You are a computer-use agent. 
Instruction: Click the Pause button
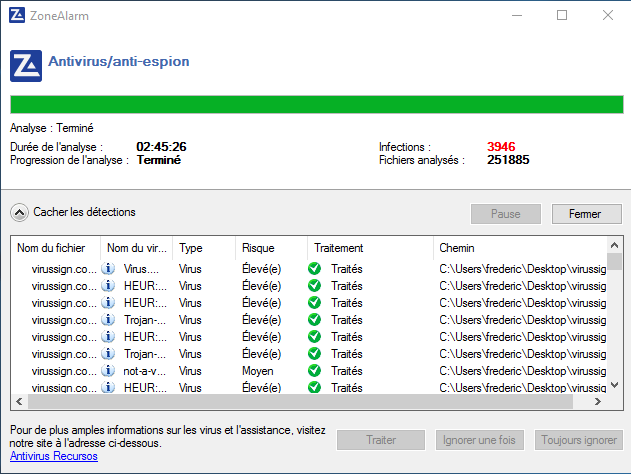pos(506,214)
